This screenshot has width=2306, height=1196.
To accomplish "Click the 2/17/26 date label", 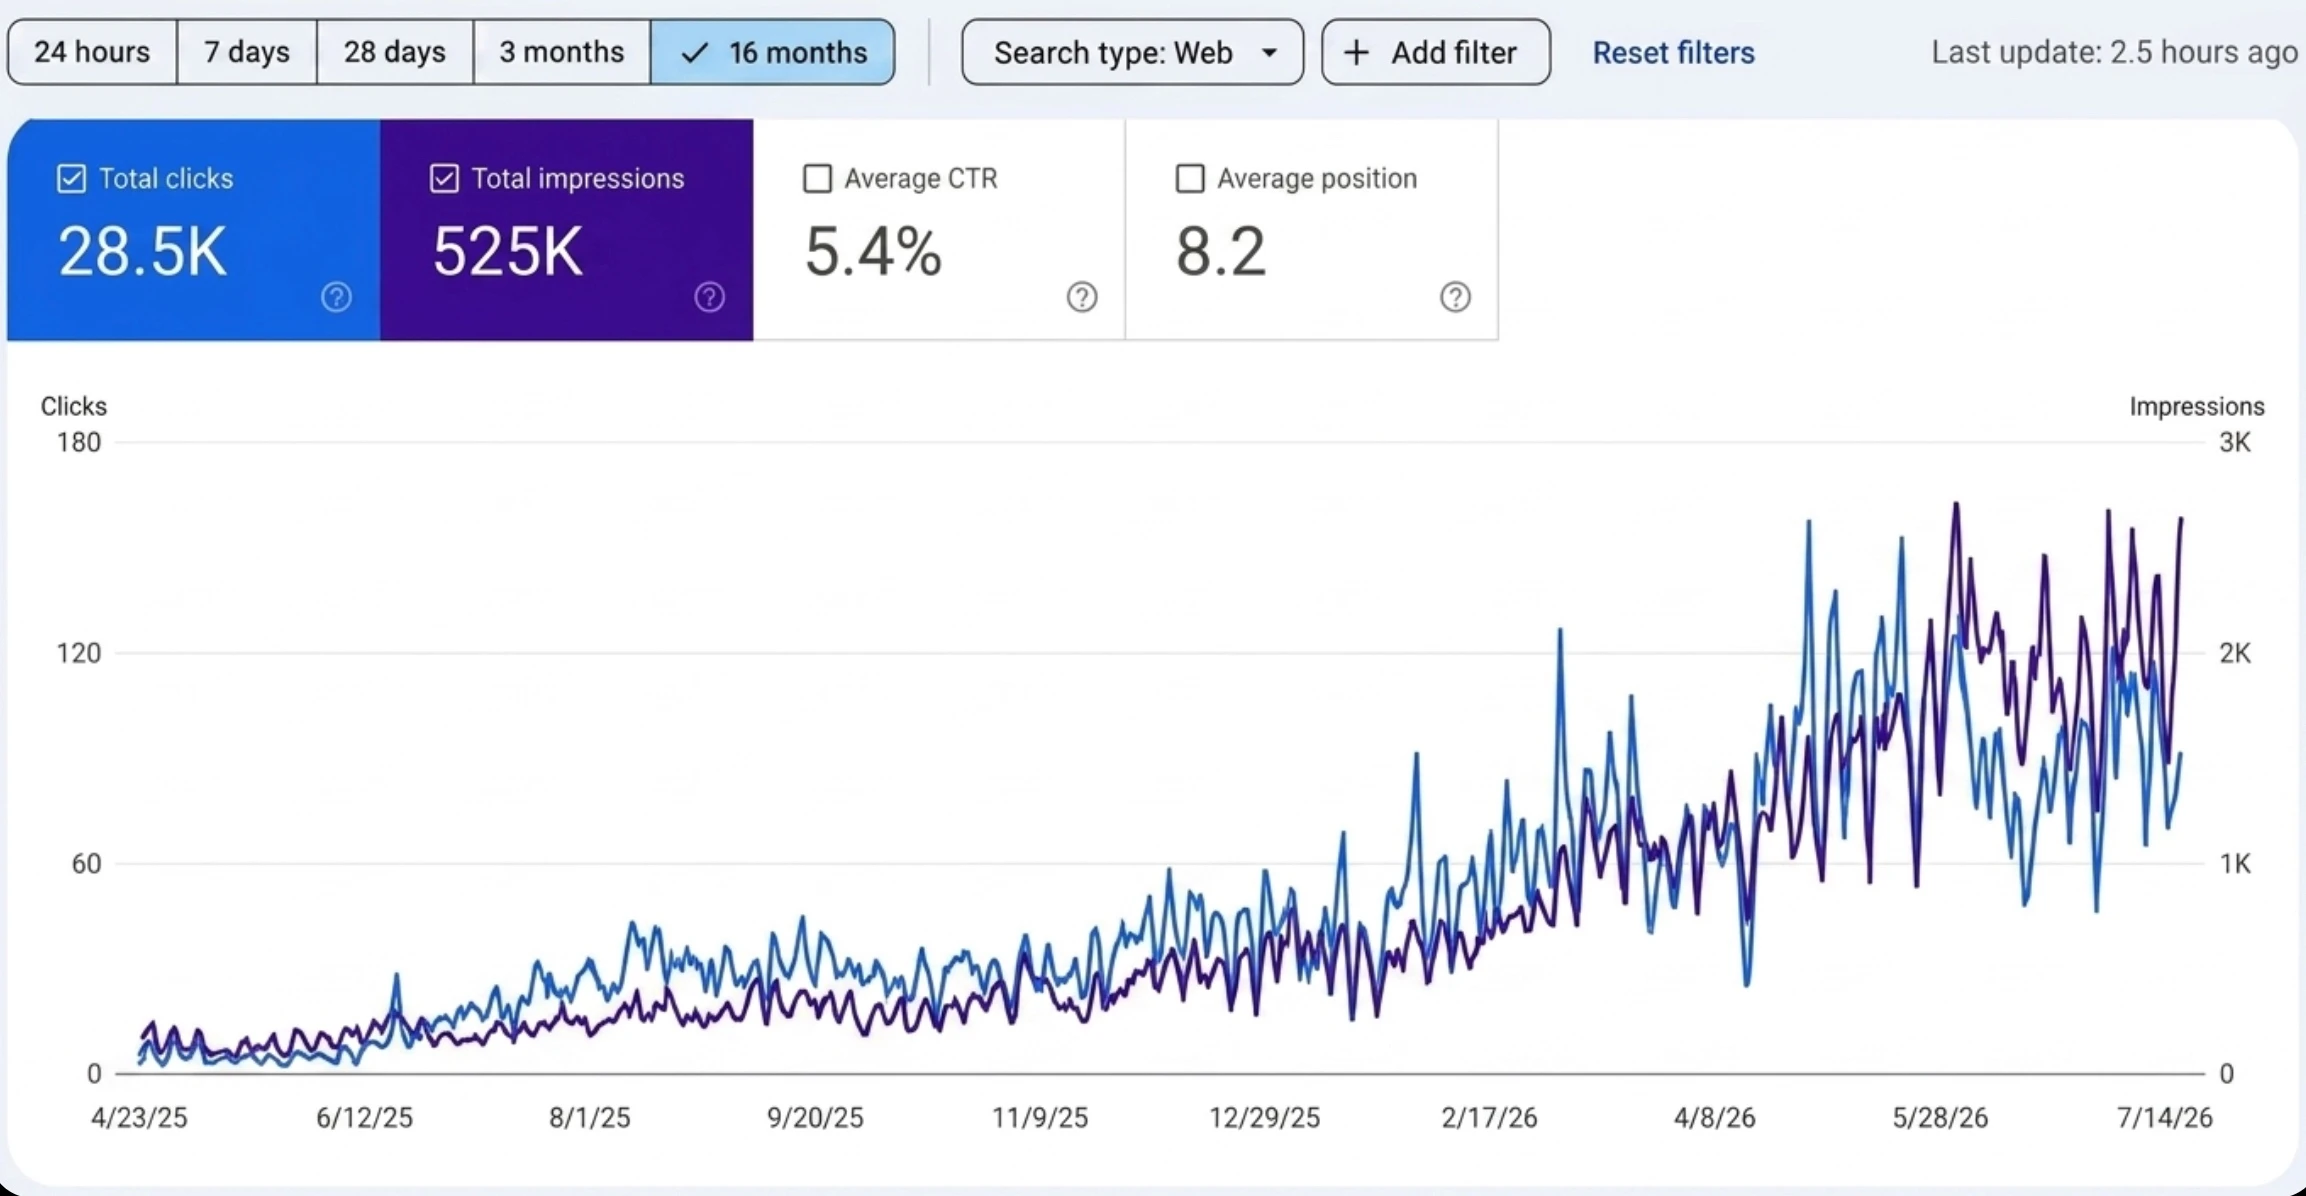I will click(x=1489, y=1117).
